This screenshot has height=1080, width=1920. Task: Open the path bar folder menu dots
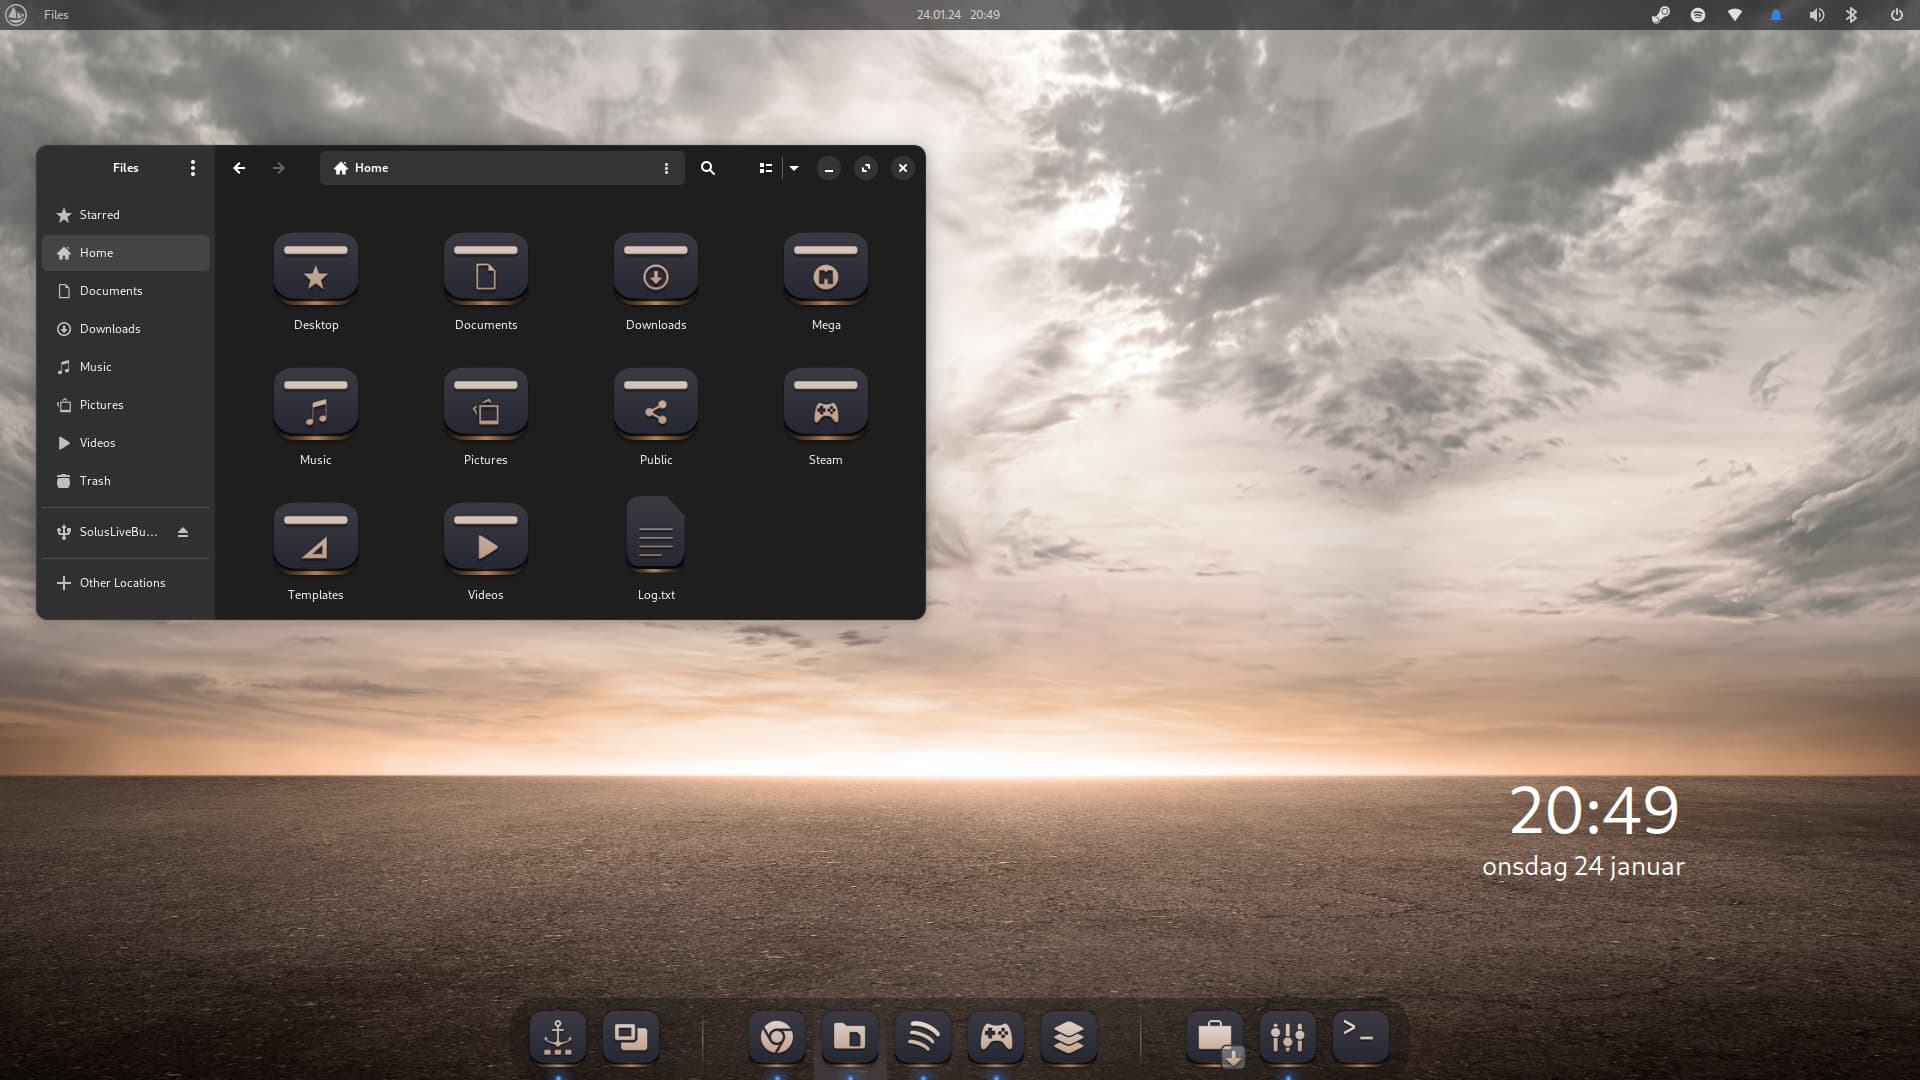[666, 168]
